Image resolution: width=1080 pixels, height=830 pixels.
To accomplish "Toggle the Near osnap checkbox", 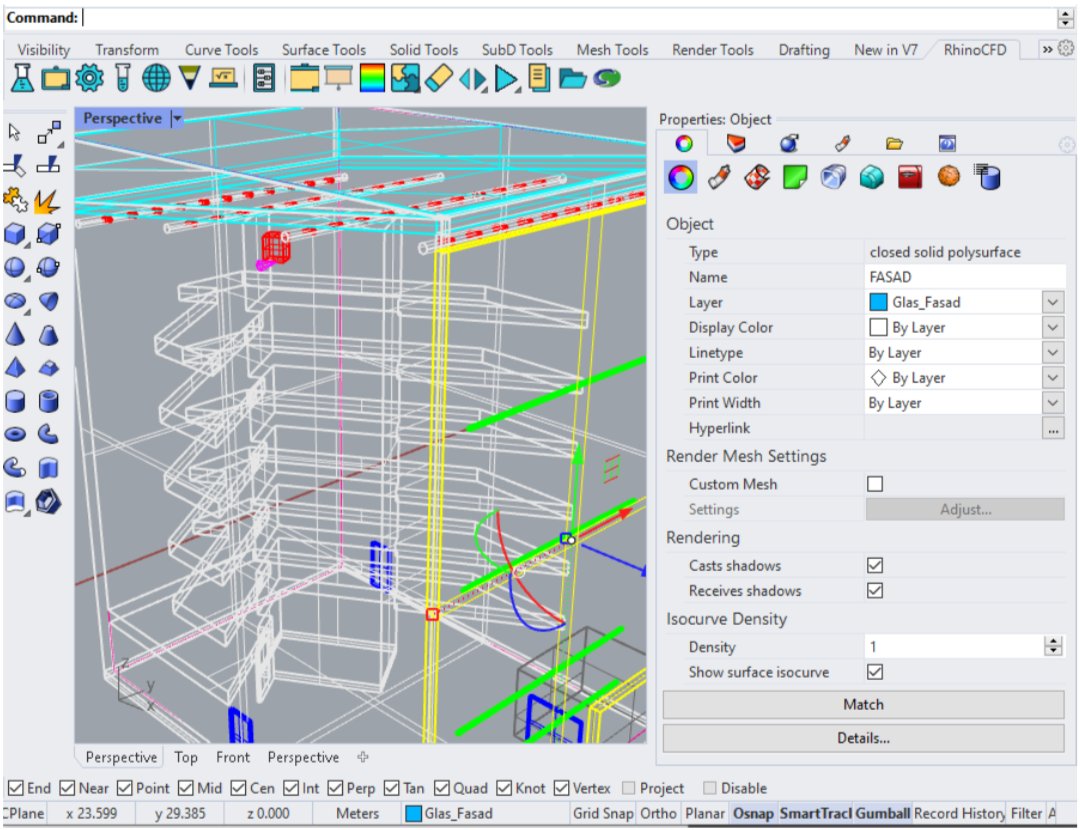I will coord(67,787).
